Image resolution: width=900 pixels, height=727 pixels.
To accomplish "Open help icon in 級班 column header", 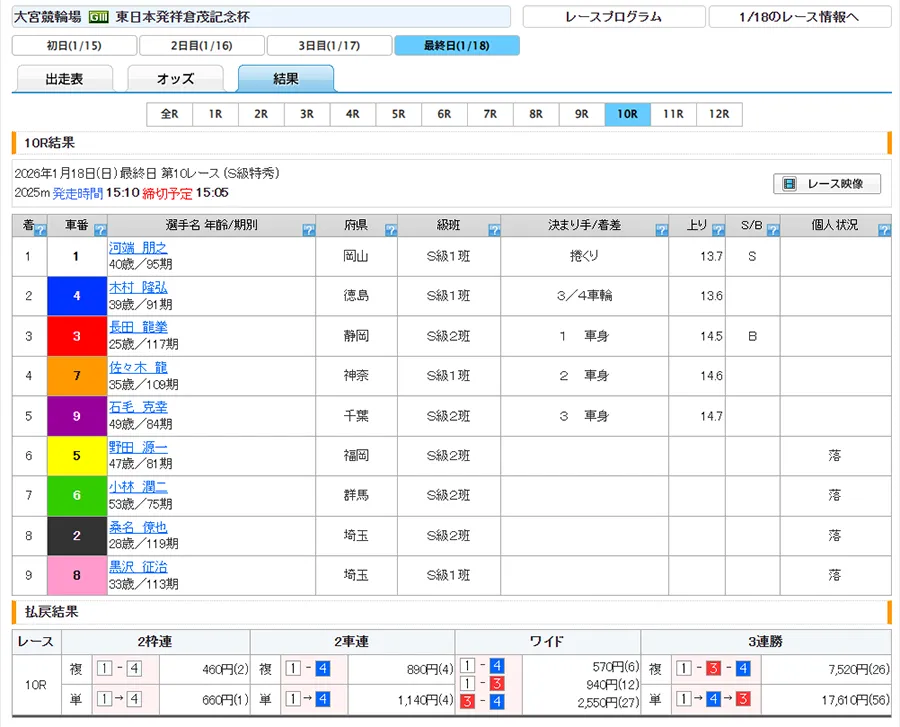I will pos(494,231).
